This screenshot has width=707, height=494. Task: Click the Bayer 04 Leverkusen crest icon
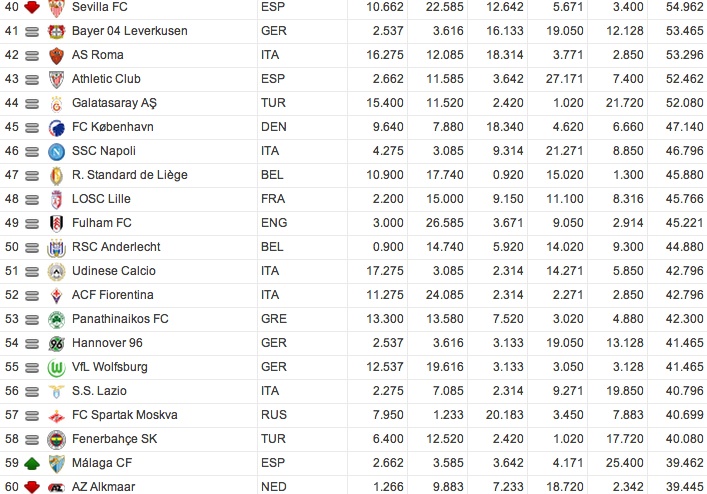tap(57, 31)
